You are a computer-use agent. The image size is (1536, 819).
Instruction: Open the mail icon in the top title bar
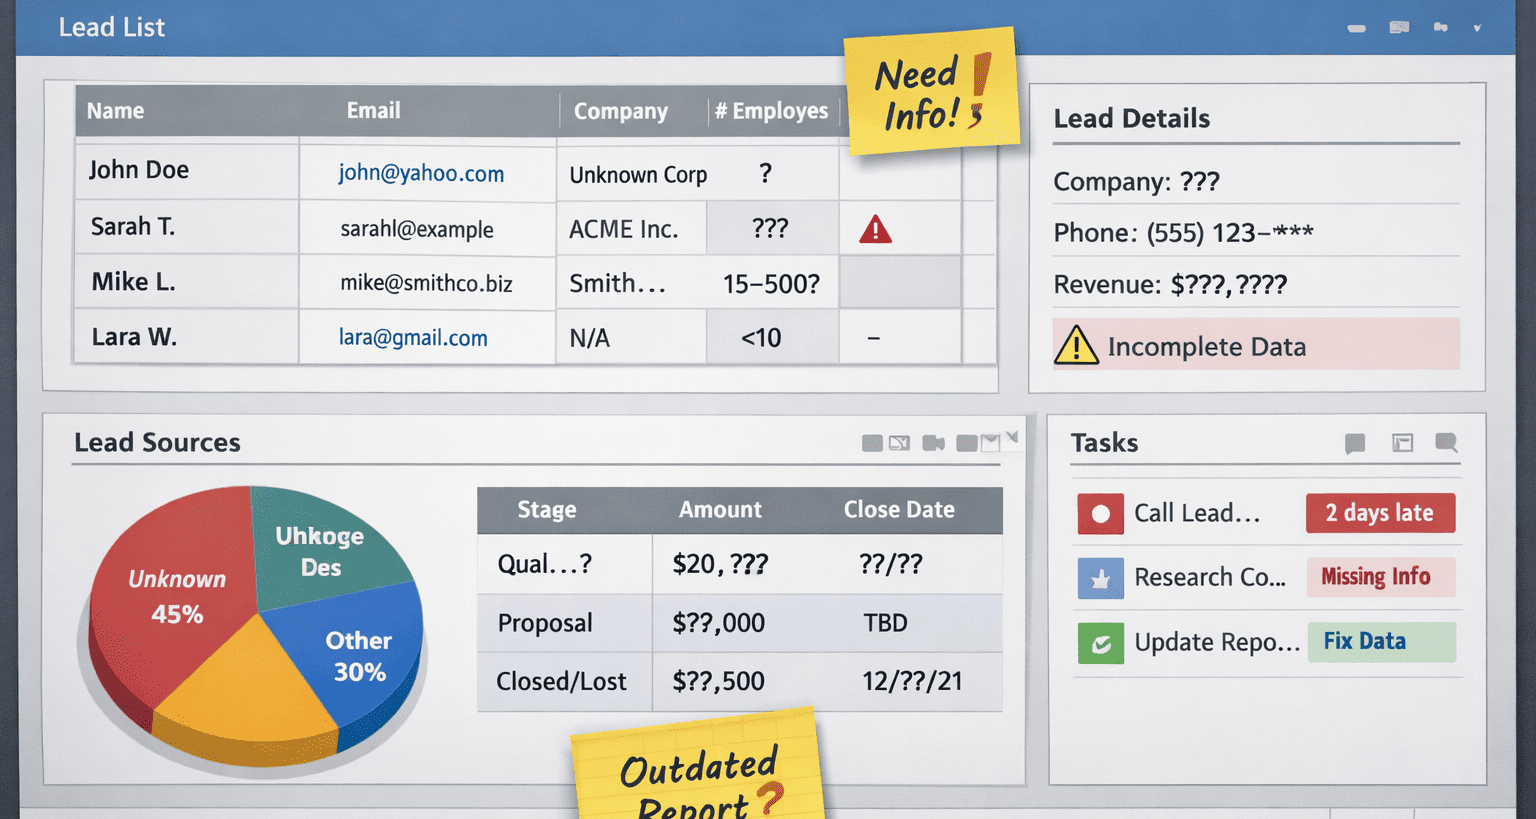click(1400, 27)
